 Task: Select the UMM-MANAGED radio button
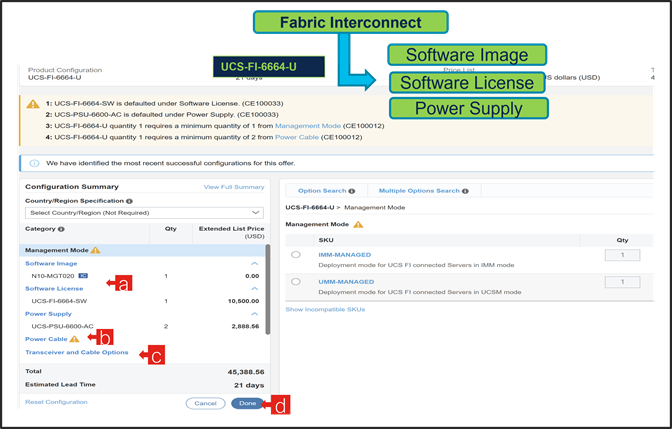(x=296, y=282)
